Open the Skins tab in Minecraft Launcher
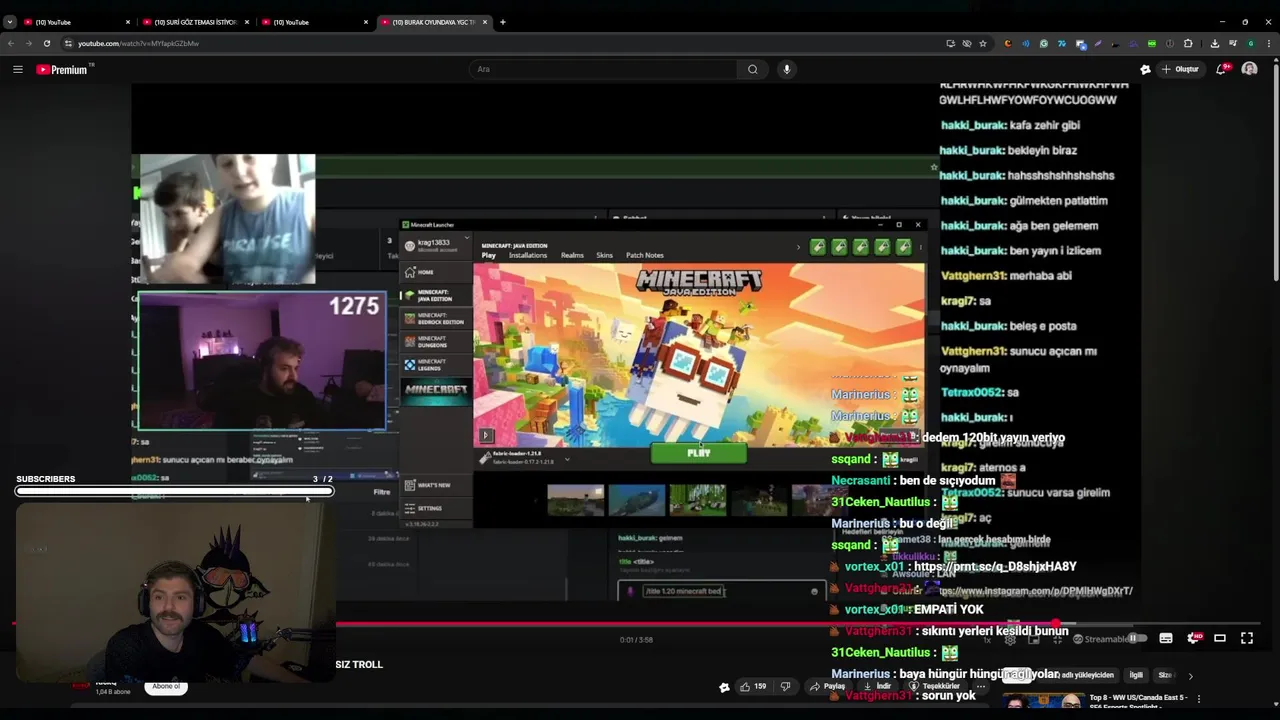This screenshot has width=1280, height=720. pyautogui.click(x=605, y=255)
